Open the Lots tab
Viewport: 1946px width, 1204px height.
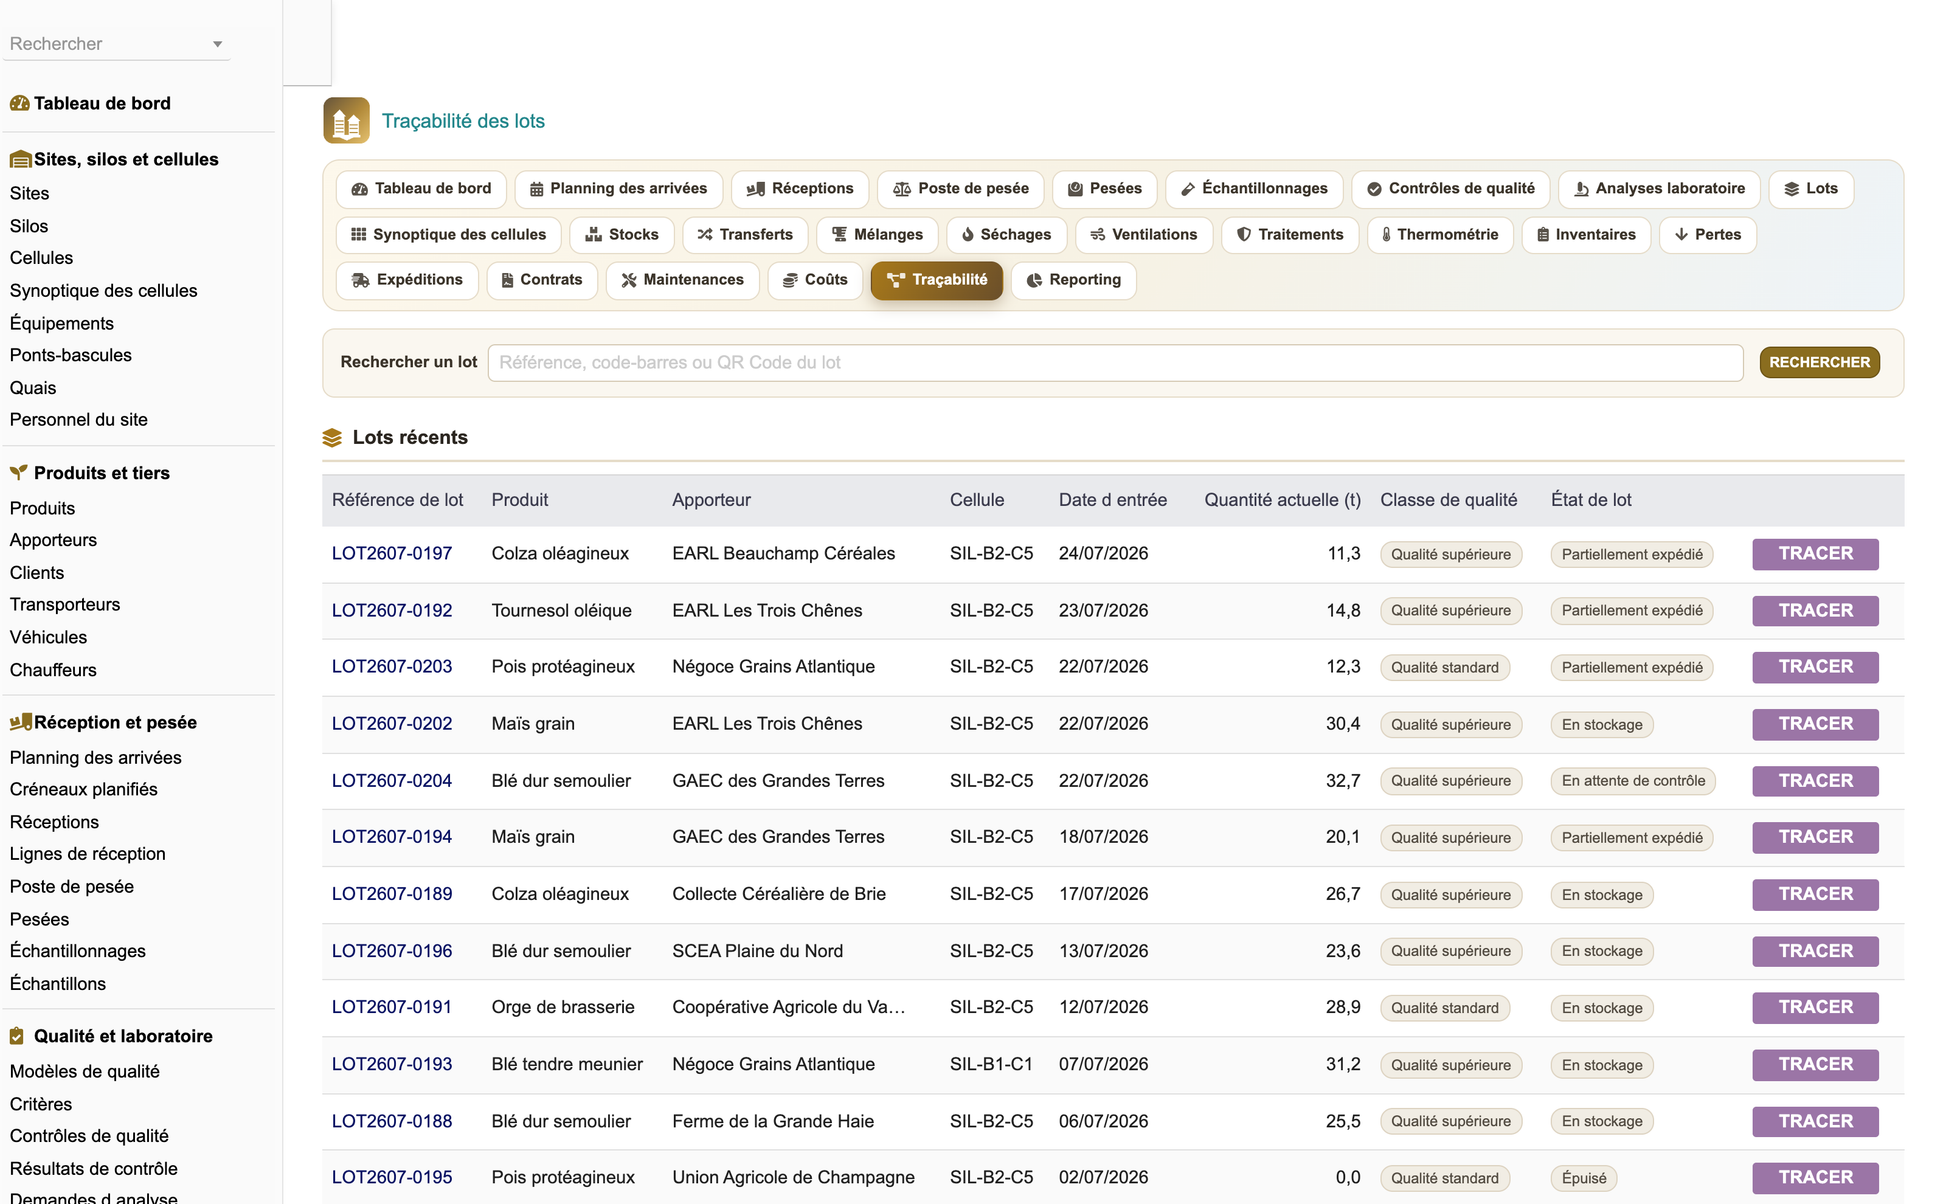pyautogui.click(x=1811, y=189)
